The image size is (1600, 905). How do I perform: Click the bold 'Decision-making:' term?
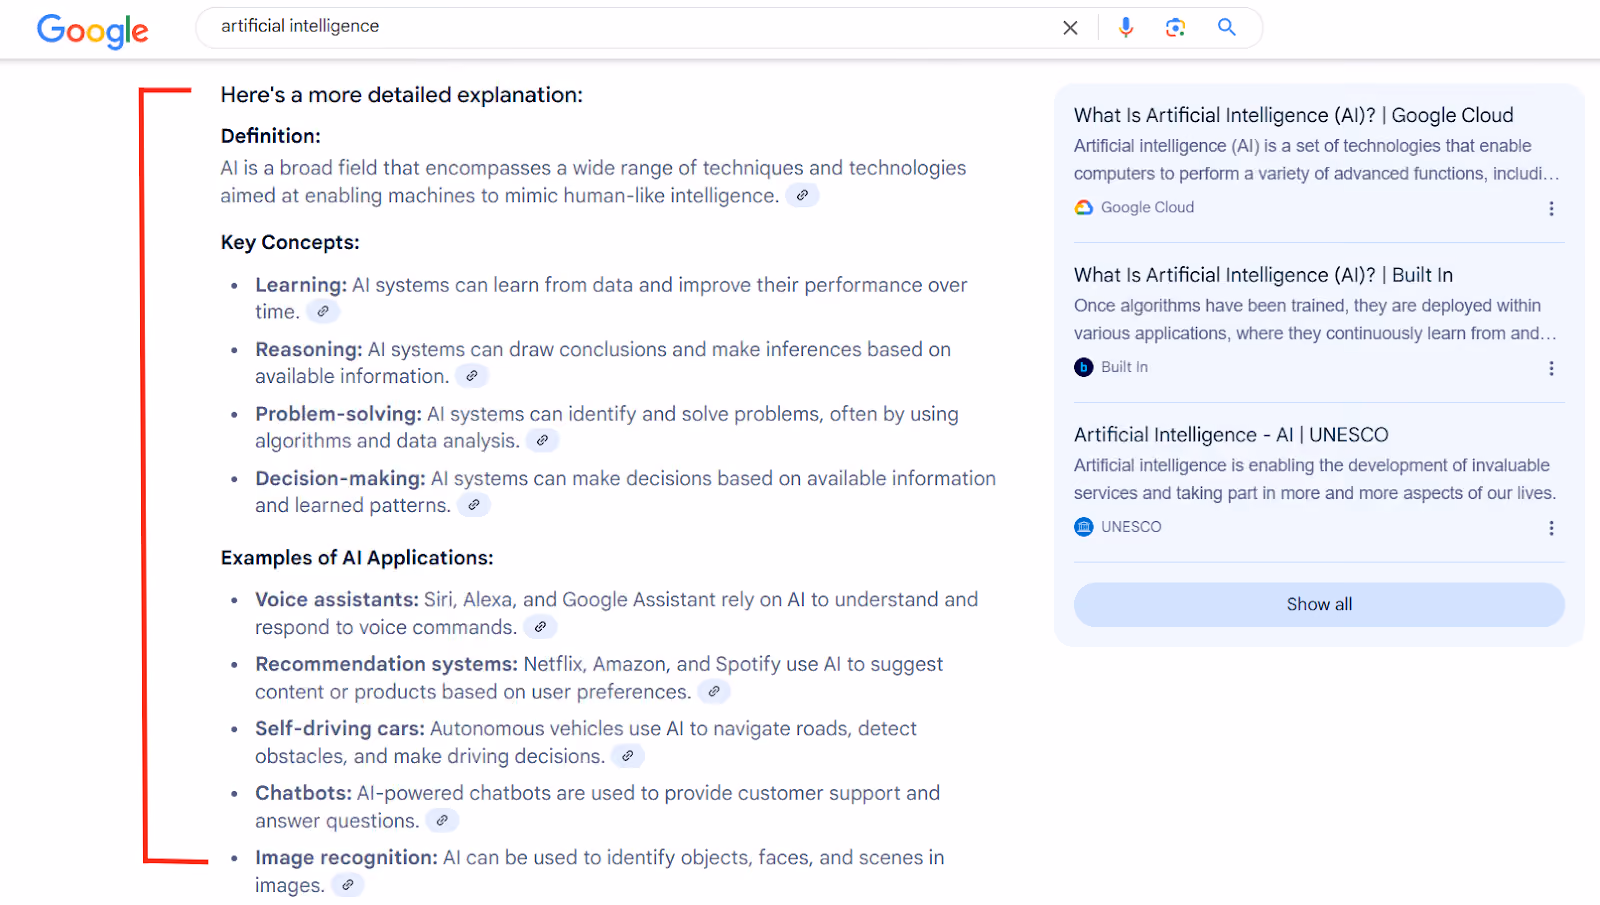tap(340, 479)
